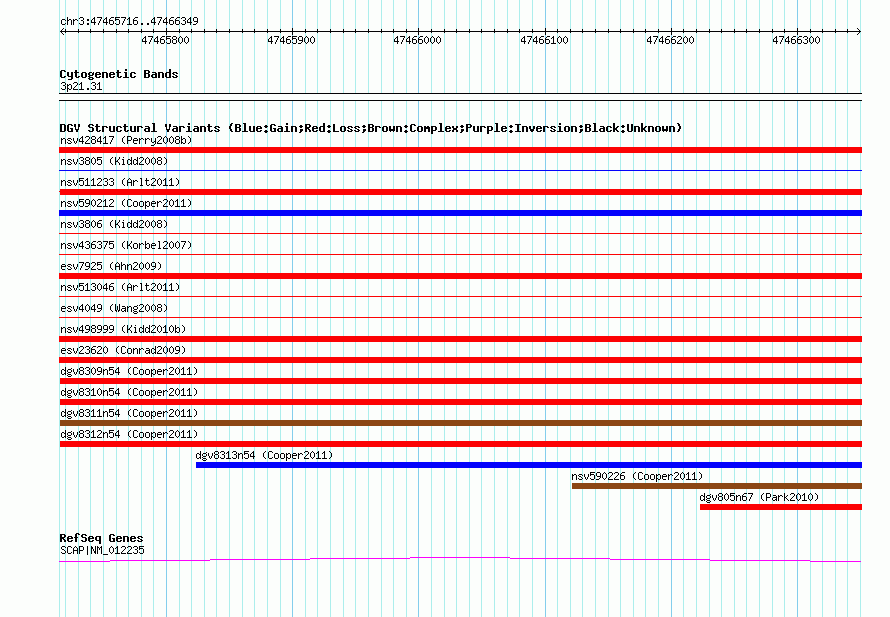This screenshot has height=617, width=890.
Task: Select the 3p21.31 band label
Action: (81, 86)
